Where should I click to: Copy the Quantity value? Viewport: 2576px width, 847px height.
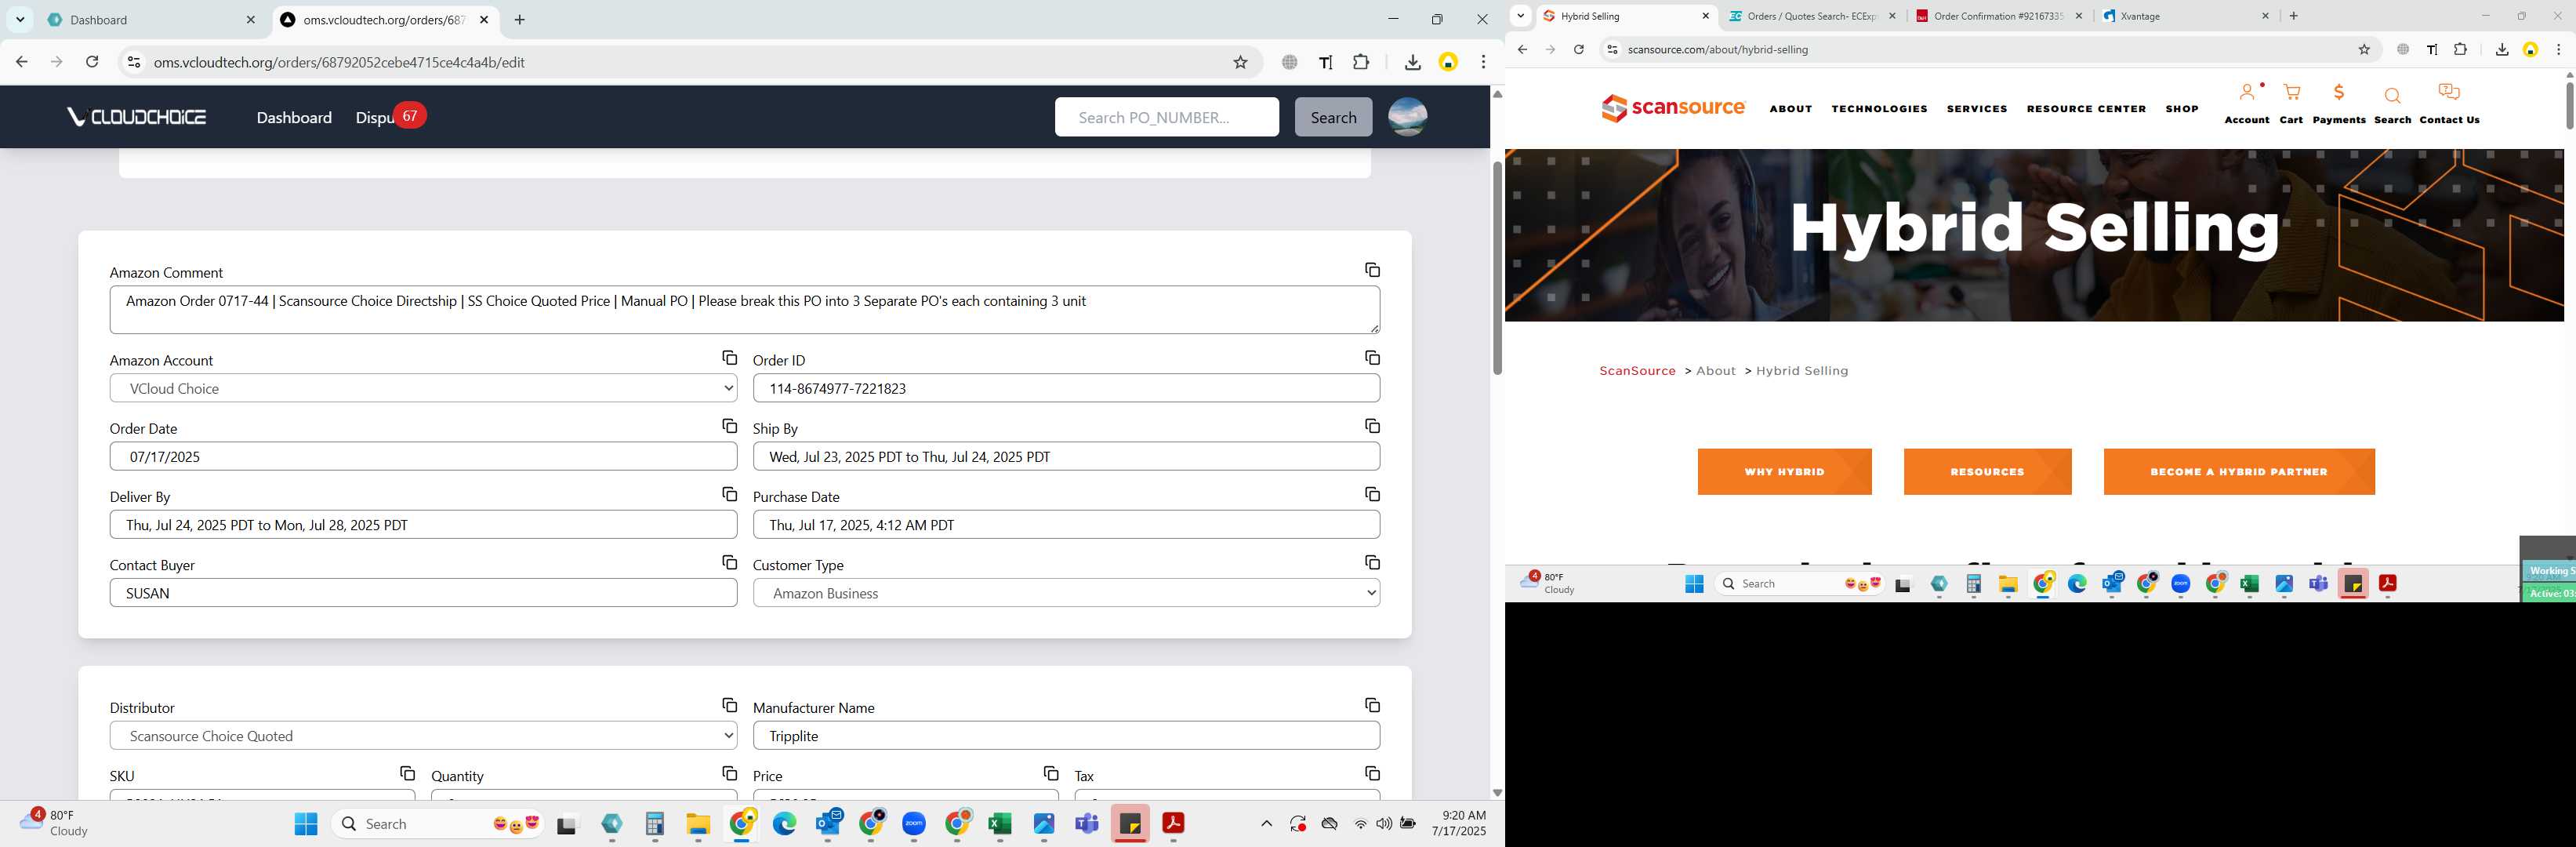pyautogui.click(x=729, y=774)
